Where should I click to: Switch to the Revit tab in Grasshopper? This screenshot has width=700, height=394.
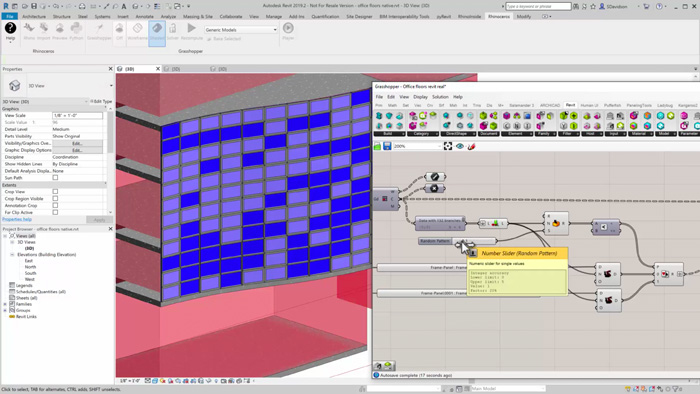[570, 105]
